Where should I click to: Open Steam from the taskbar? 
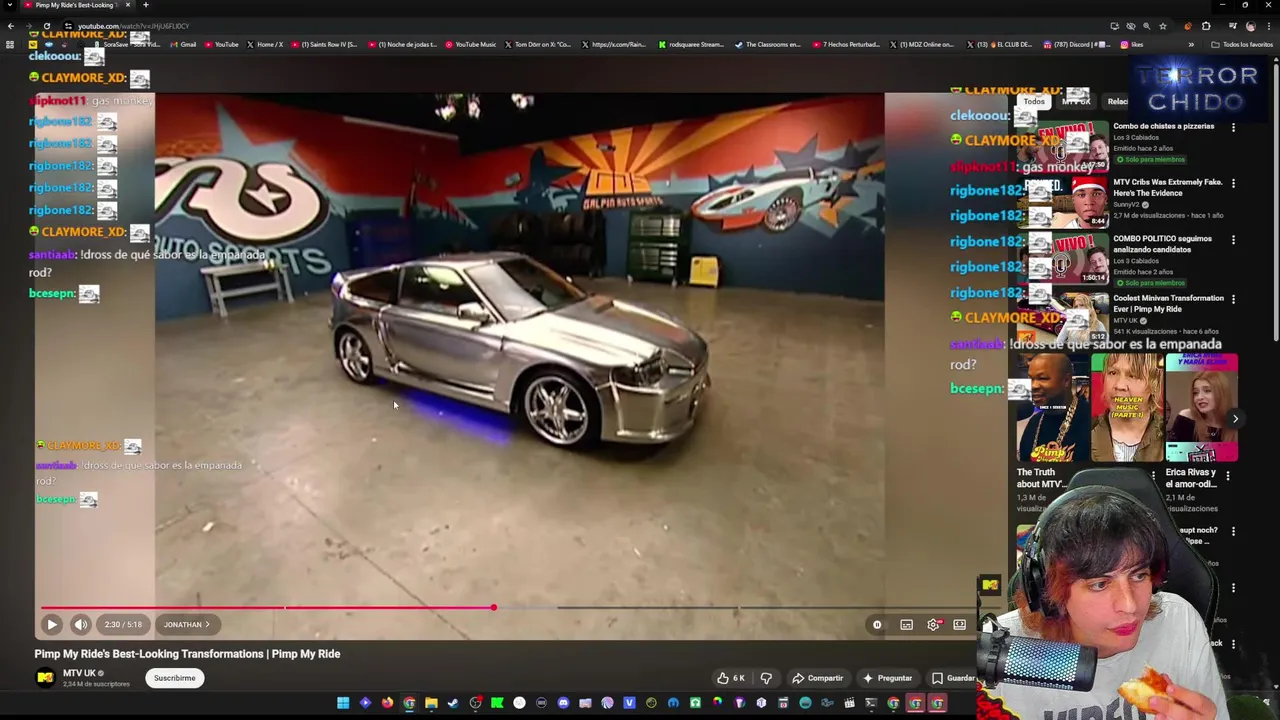click(x=453, y=704)
